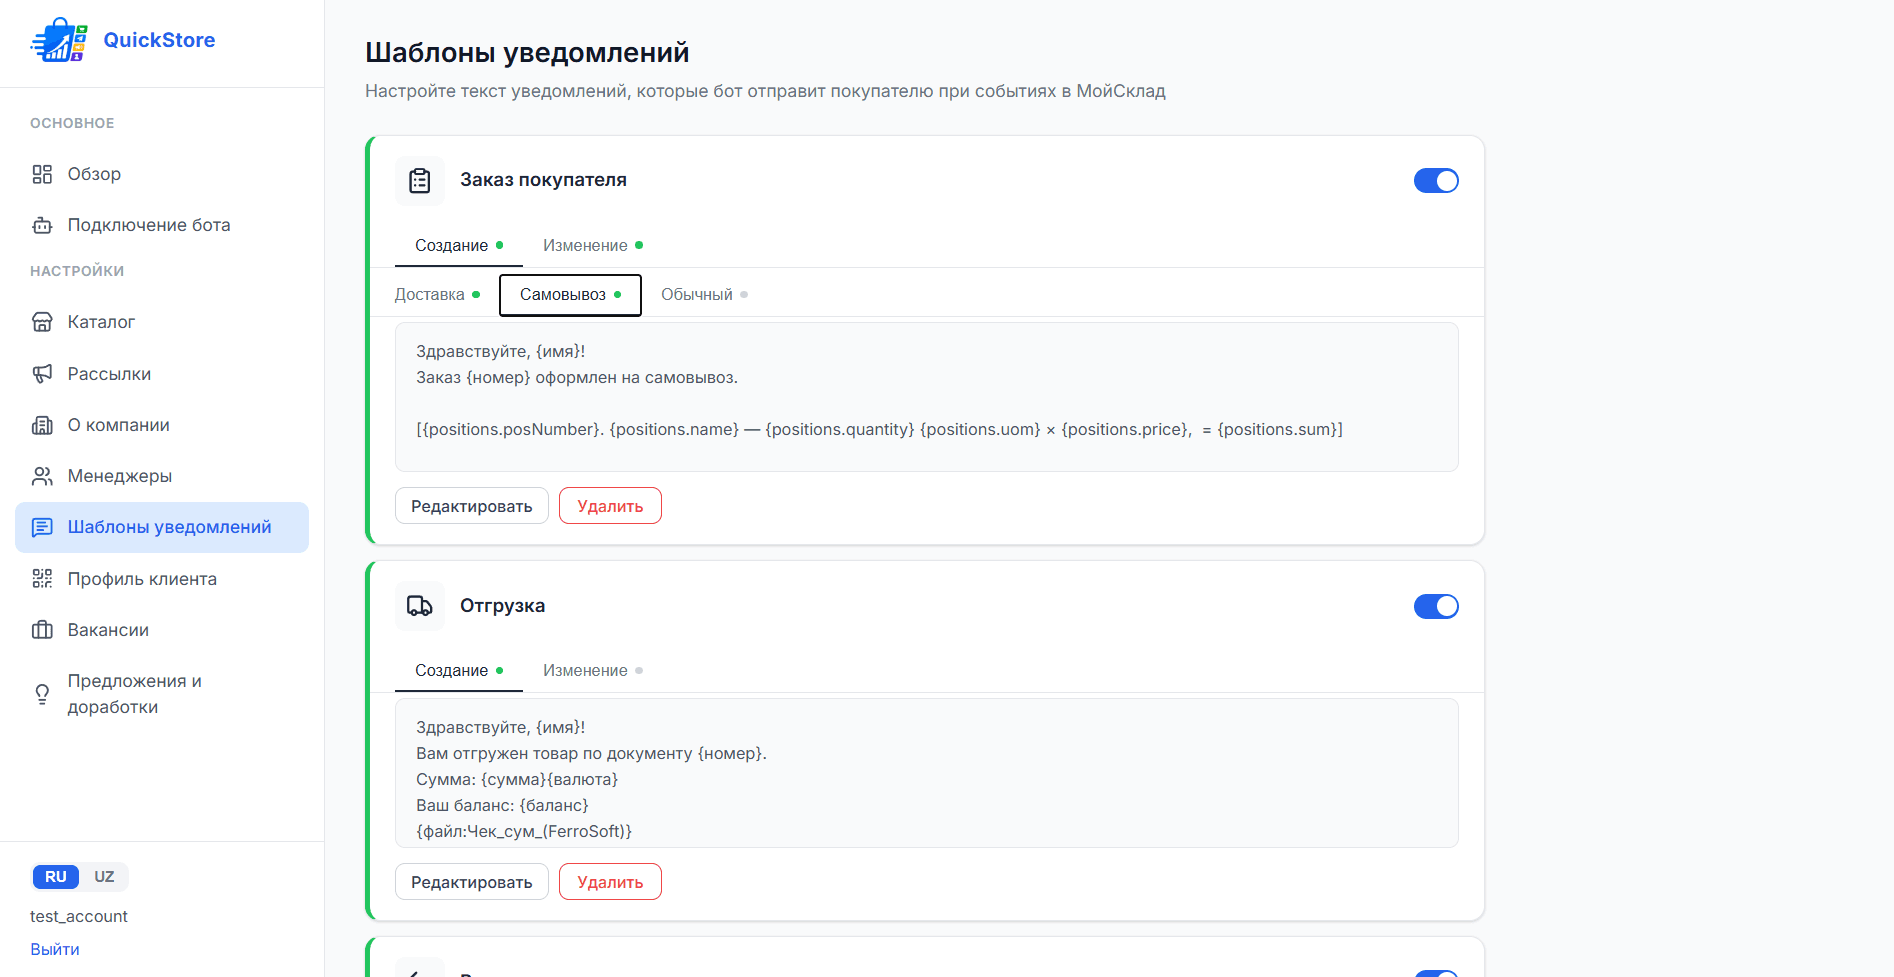Image resolution: width=1894 pixels, height=977 pixels.
Task: Click the Выйти logout link
Action: [55, 950]
